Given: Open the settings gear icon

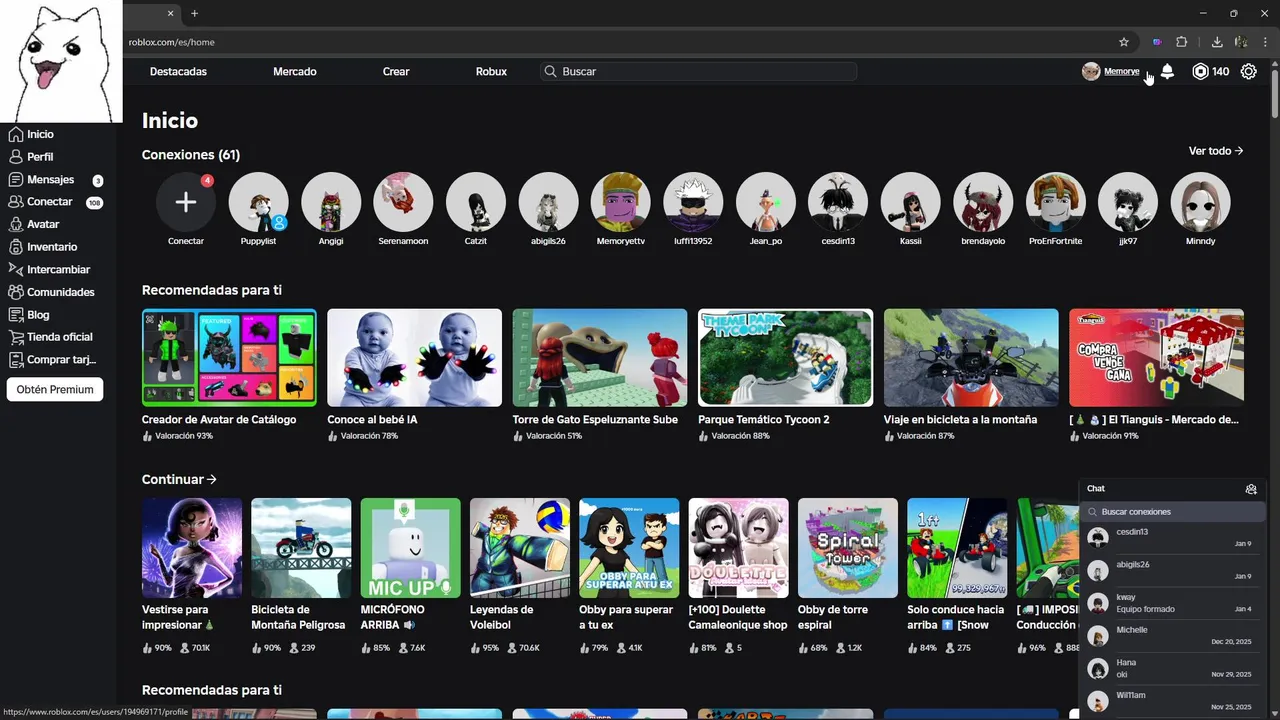Looking at the screenshot, I should tap(1248, 71).
